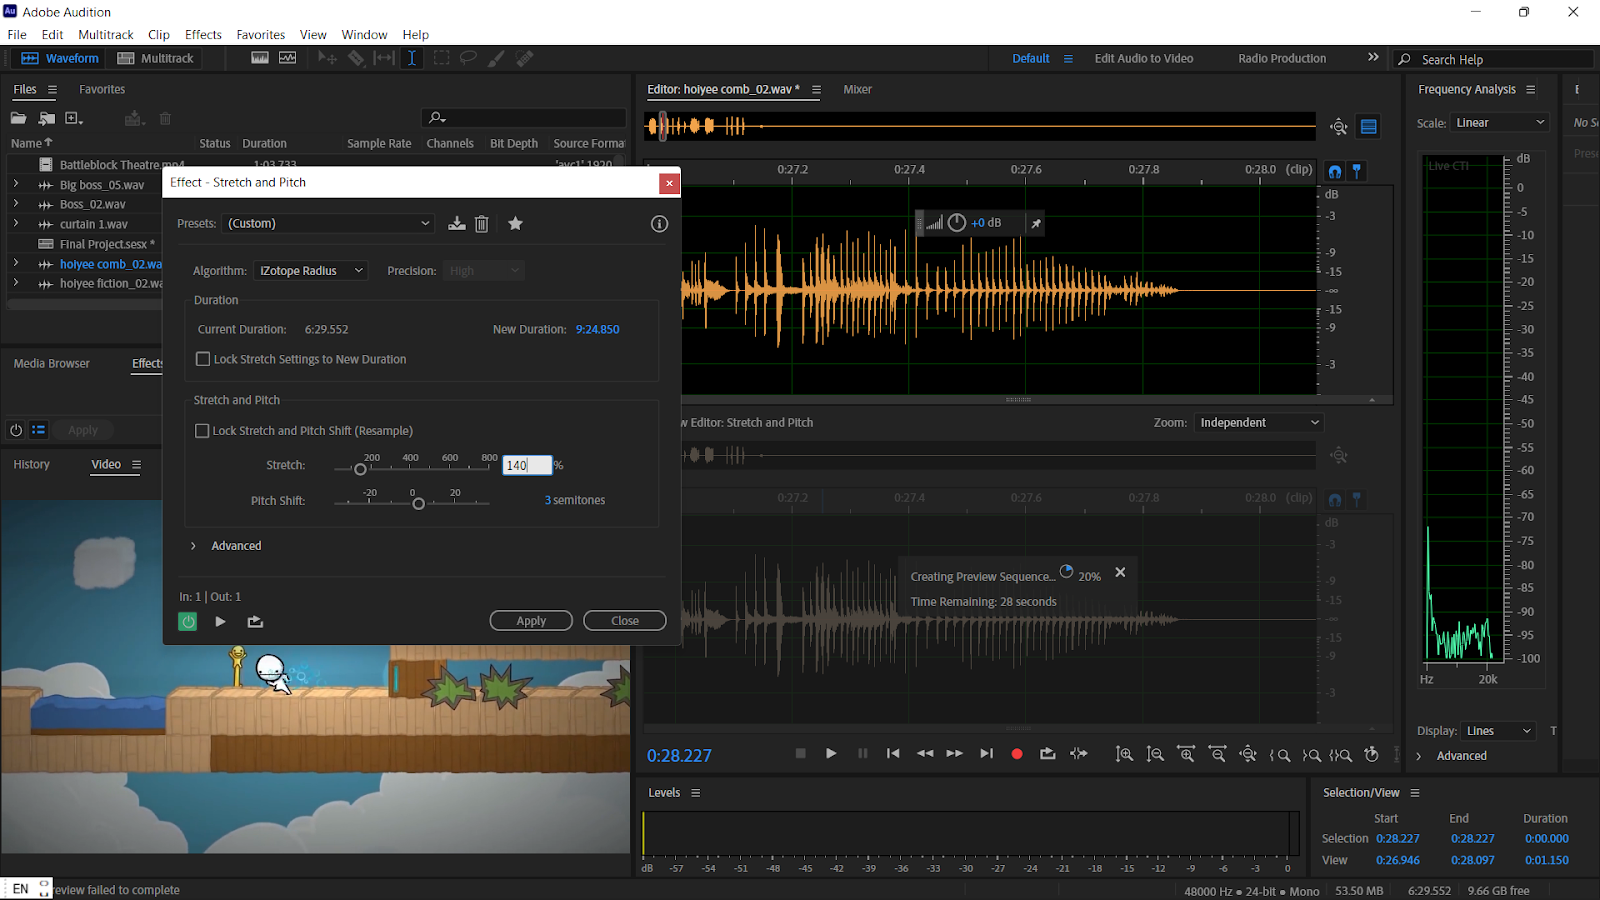1600x900 pixels.
Task: Click the effect power state button
Action: coord(188,622)
